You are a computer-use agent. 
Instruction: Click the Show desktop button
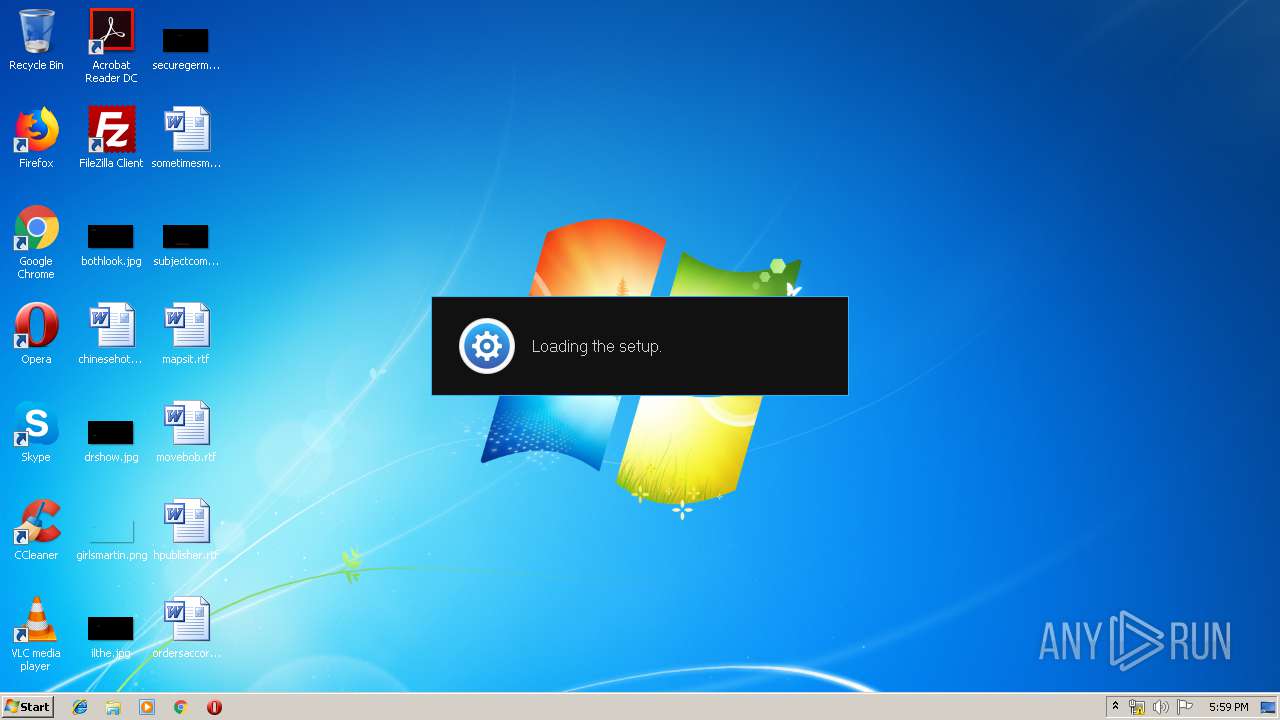1268,707
